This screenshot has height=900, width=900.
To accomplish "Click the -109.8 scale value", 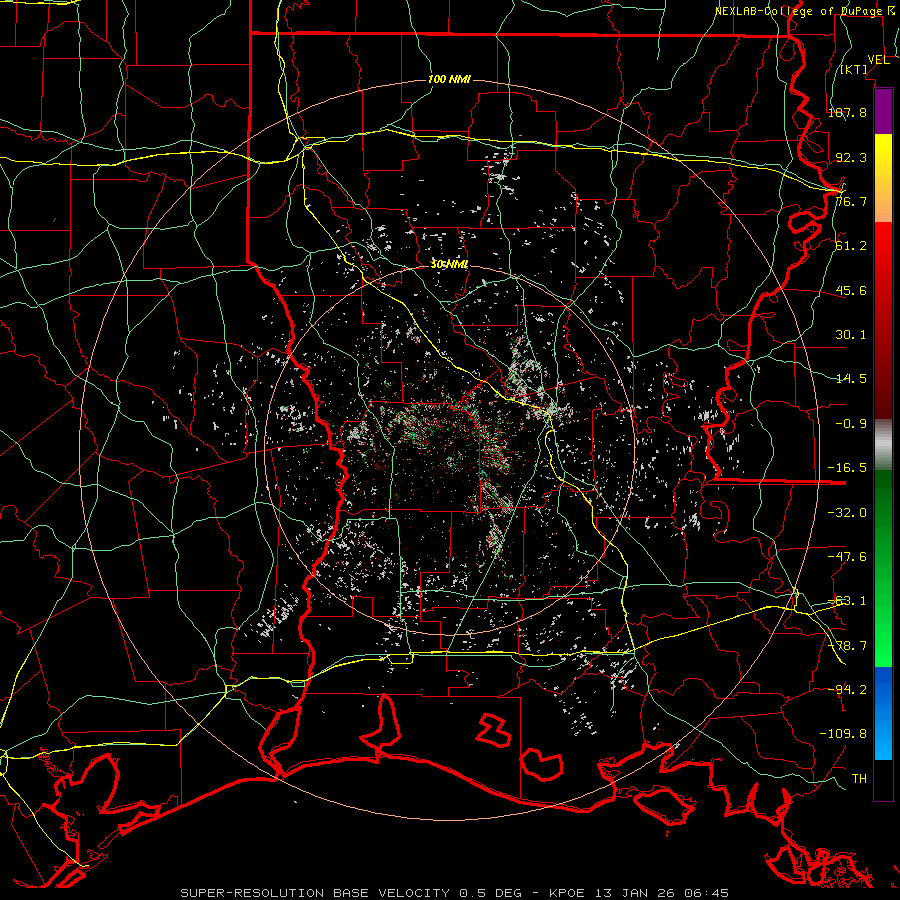I will coord(843,734).
